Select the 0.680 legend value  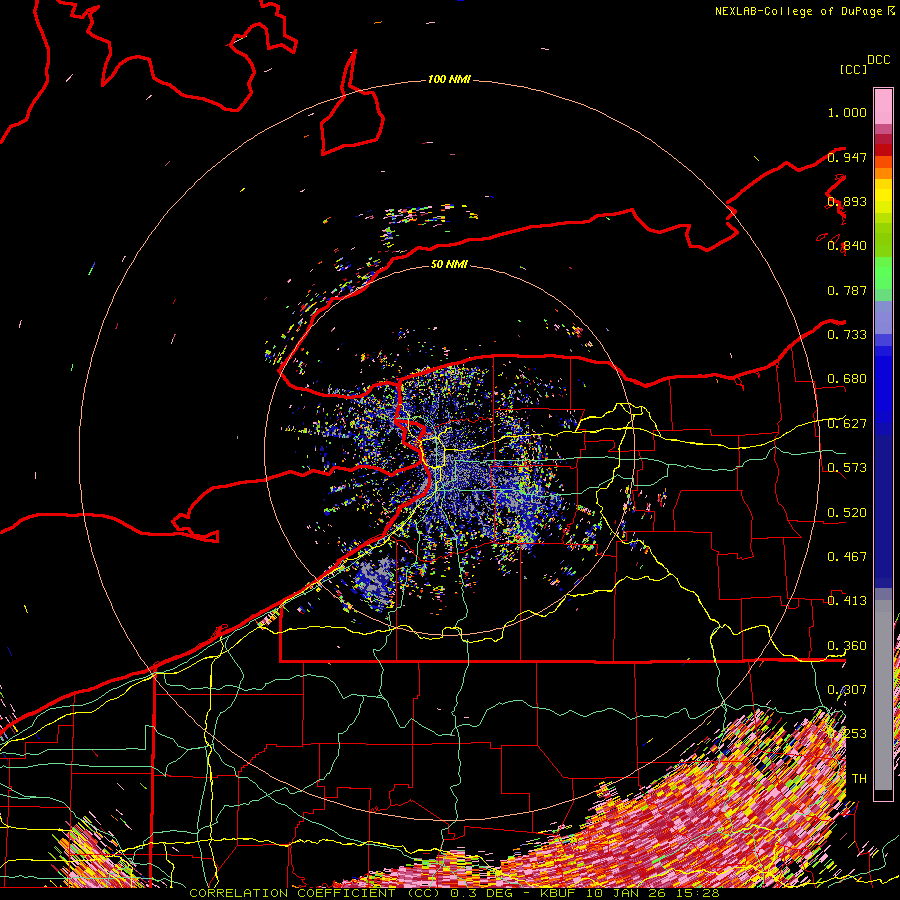pos(847,379)
